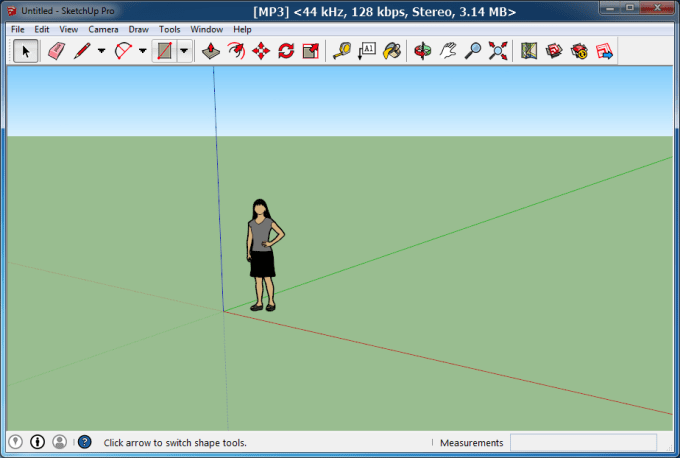Select the arrow Select tool
The image size is (680, 458).
point(26,51)
